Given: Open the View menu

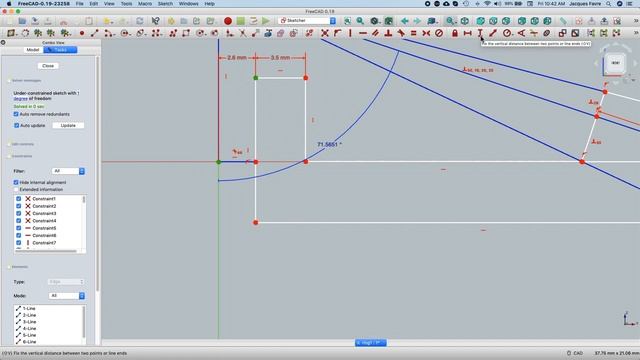Looking at the screenshot, I should click(109, 4).
